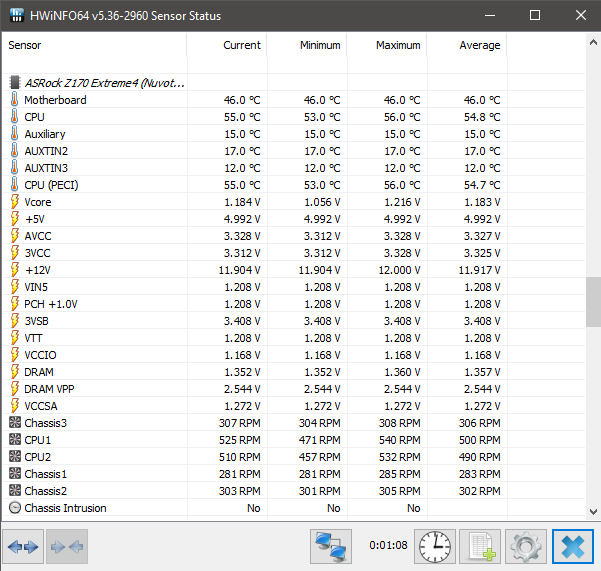Click the Auxiliary thermometer icon
Viewport: 601px width, 571px height.
coord(15,133)
